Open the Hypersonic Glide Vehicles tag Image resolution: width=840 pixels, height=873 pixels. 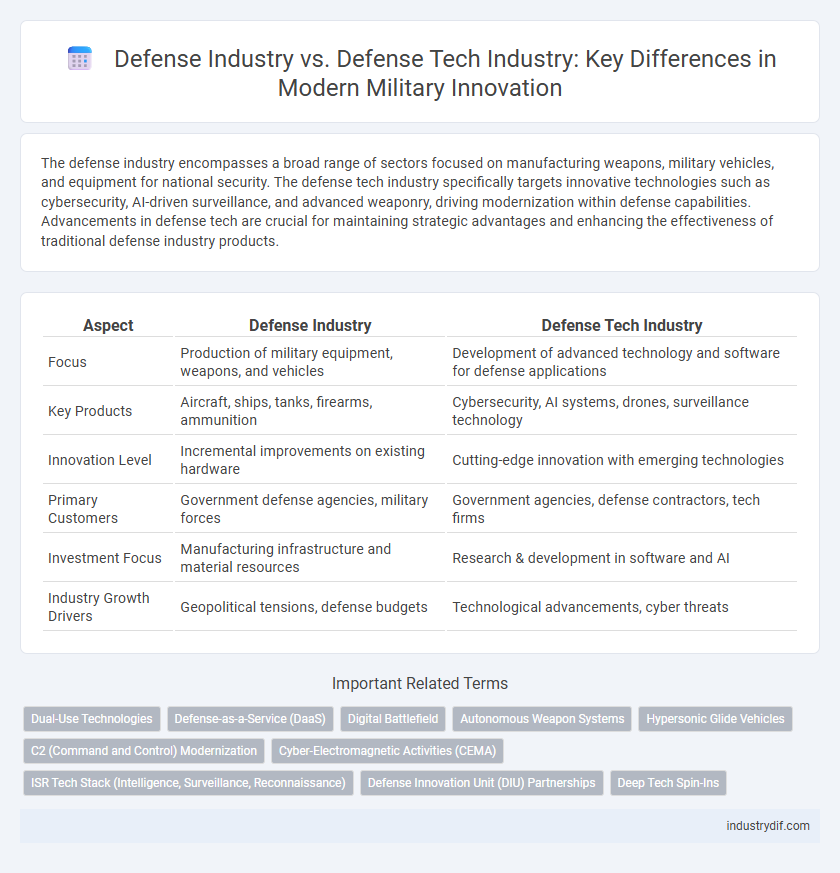(x=715, y=719)
